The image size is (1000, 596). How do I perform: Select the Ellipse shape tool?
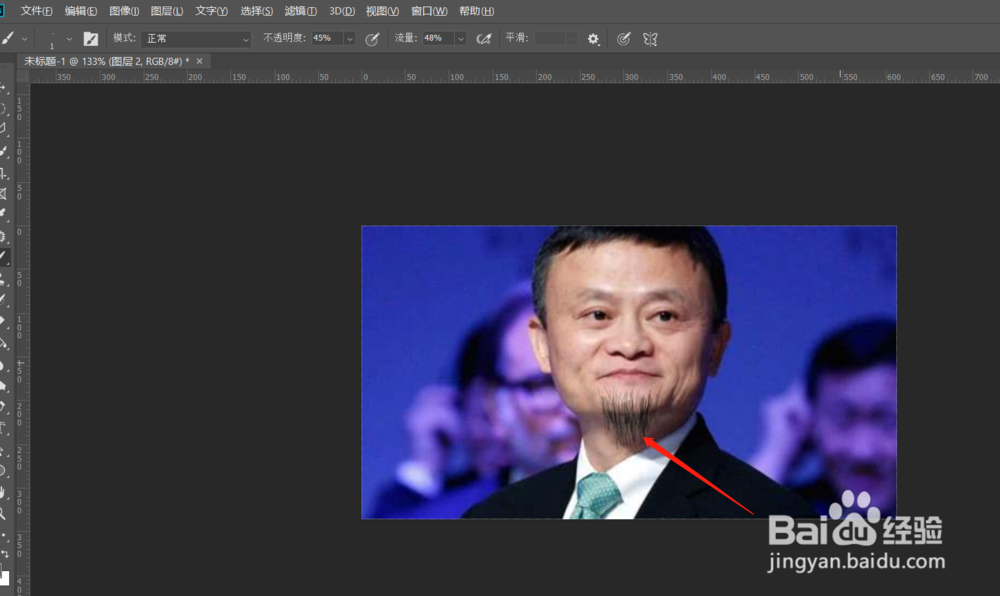(x=3, y=471)
